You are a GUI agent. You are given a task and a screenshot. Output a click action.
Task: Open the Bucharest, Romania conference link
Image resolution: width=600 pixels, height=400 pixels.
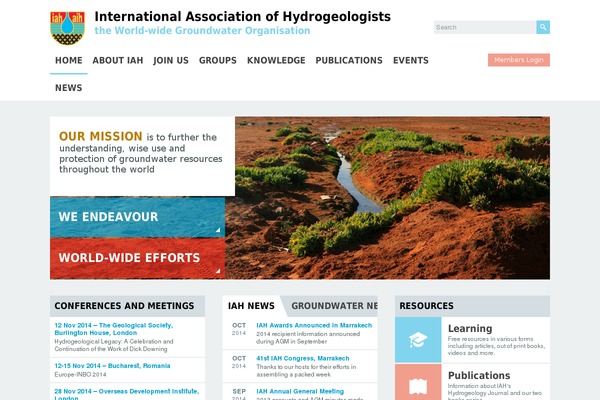(112, 366)
